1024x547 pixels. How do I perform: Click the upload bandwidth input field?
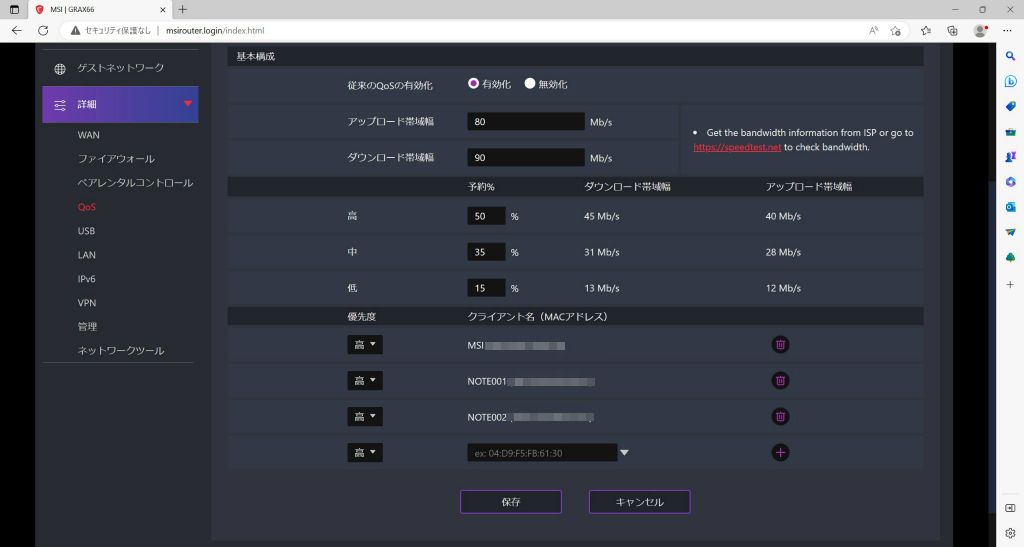[526, 121]
